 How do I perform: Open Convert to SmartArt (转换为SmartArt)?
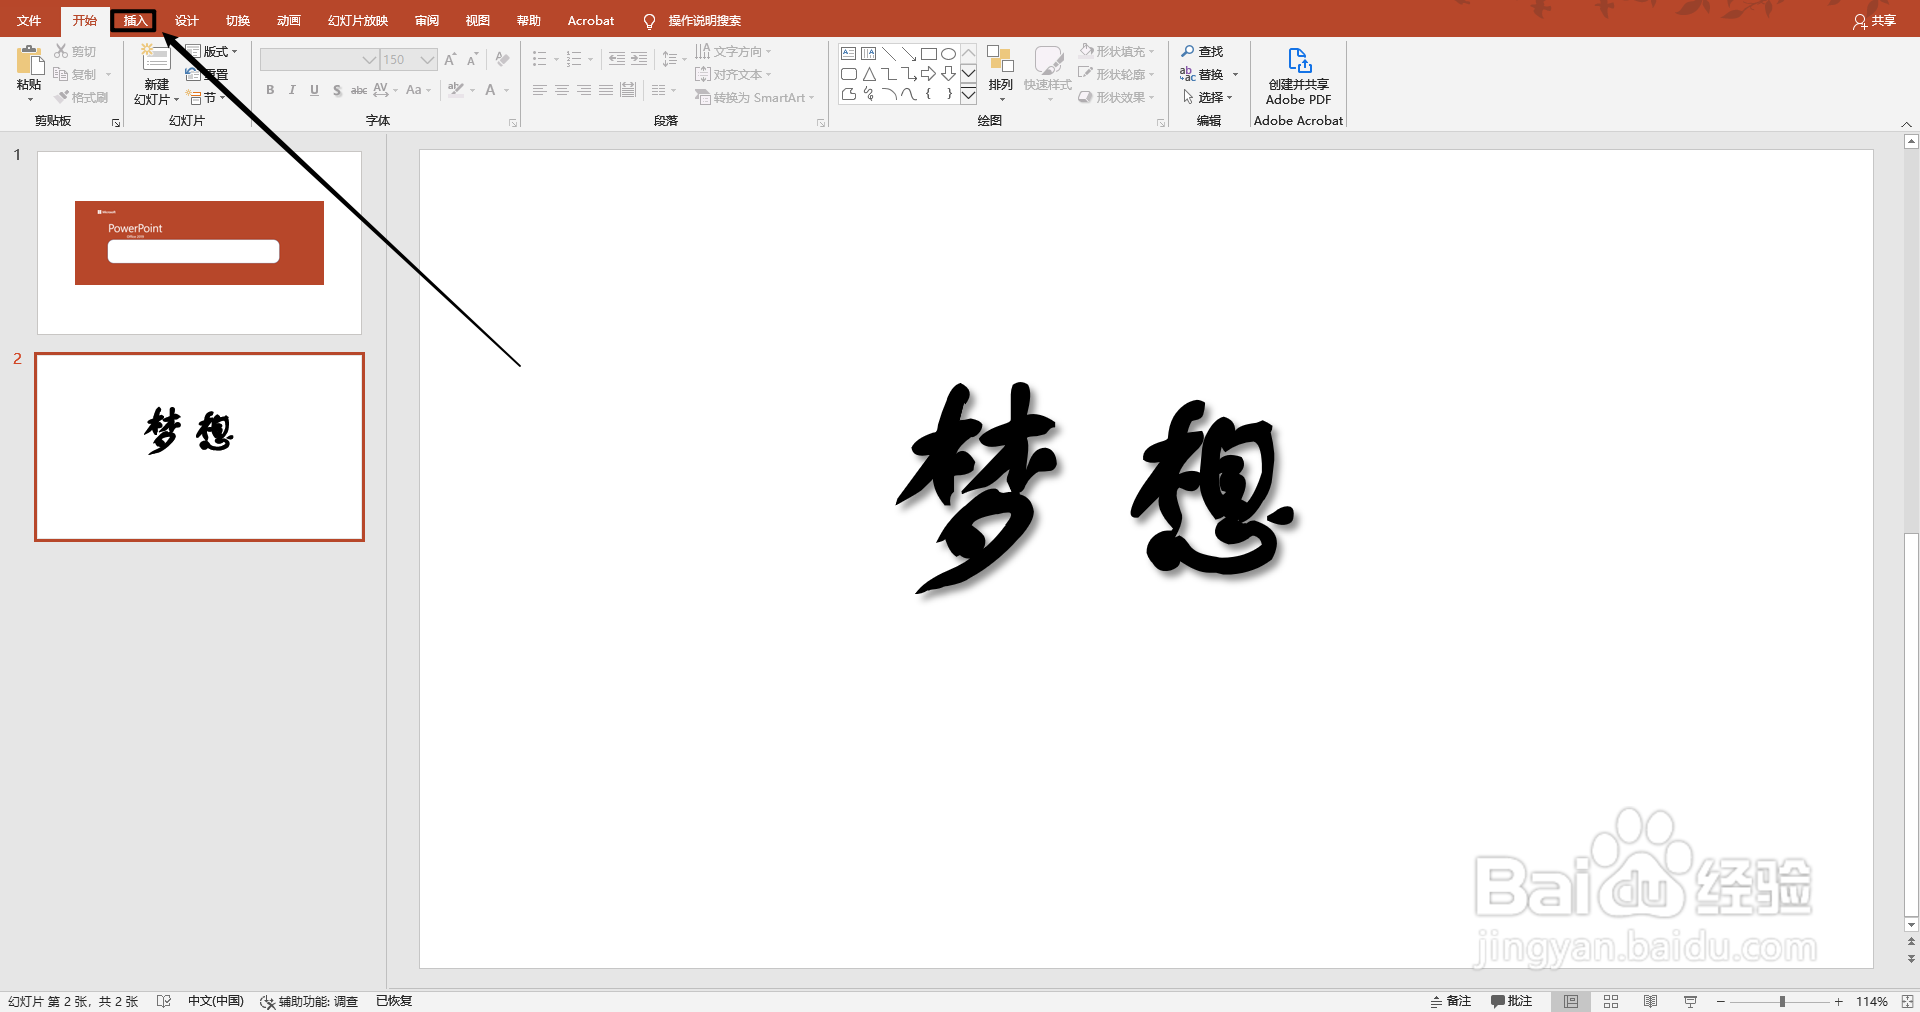tap(754, 96)
